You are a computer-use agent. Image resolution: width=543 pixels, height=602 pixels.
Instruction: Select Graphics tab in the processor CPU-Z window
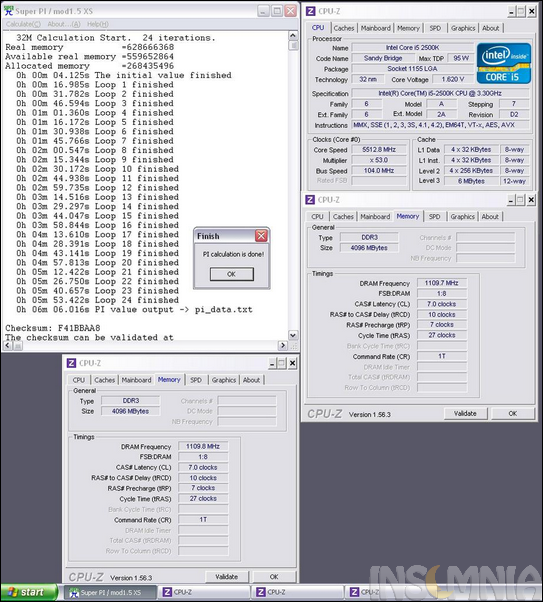463,28
